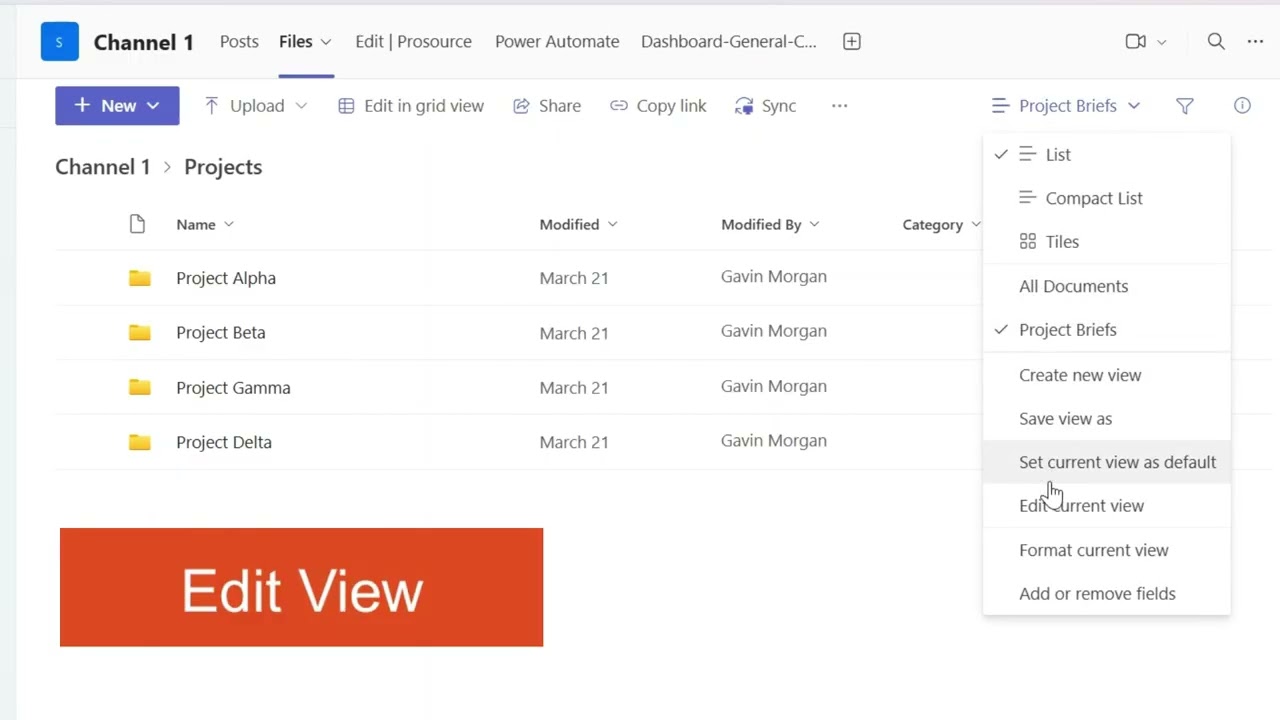This screenshot has width=1280, height=720.
Task: Choose Save view as
Action: [1107, 419]
